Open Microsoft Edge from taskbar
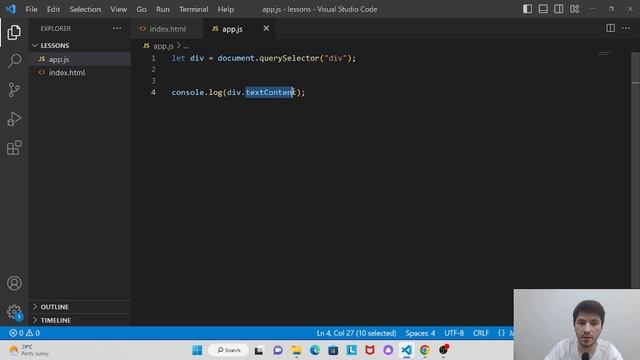 tap(315, 350)
